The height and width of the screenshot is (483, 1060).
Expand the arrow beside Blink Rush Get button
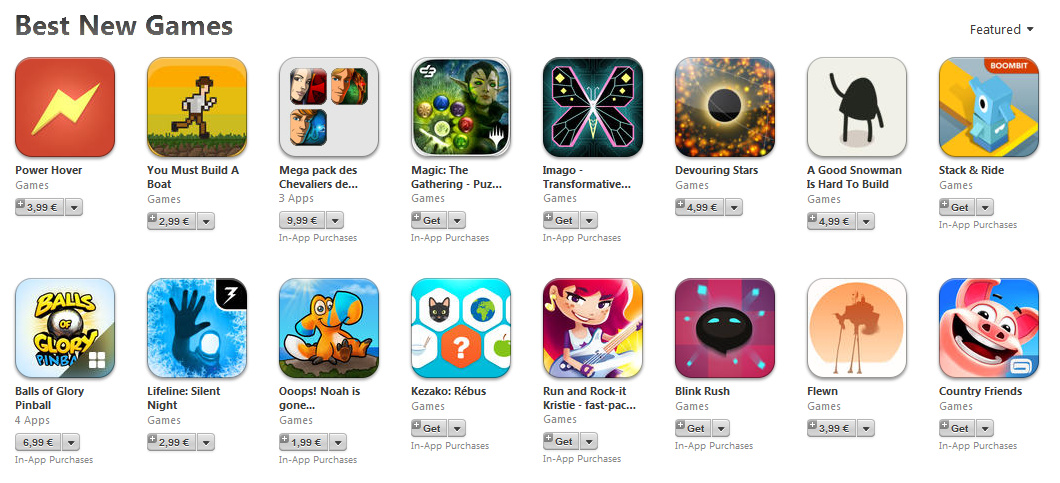point(721,428)
